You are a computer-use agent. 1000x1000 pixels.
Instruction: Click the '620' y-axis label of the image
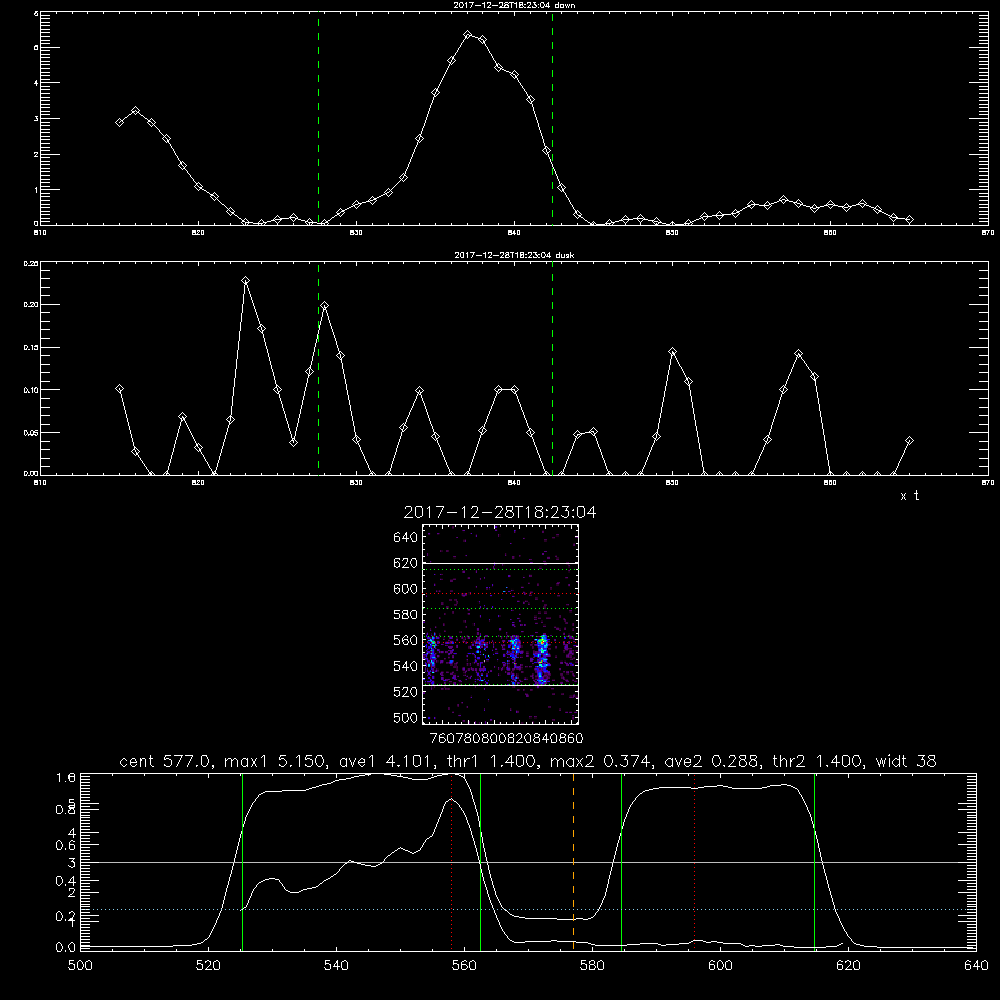406,563
